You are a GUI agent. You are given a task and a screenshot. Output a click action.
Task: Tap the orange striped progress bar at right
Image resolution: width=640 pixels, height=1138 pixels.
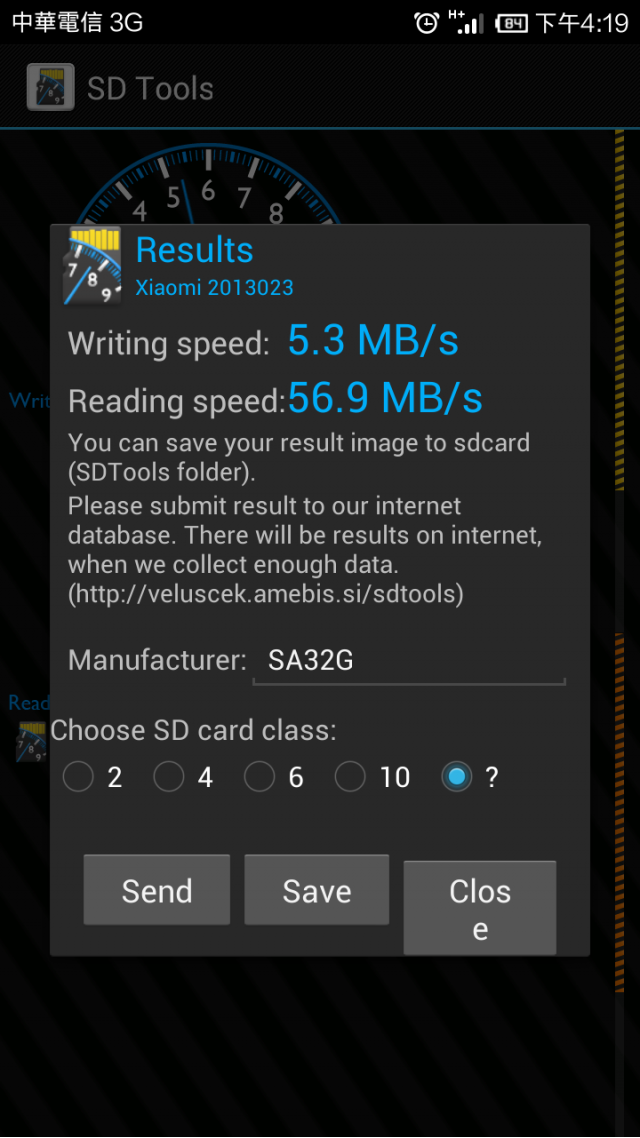[619, 813]
